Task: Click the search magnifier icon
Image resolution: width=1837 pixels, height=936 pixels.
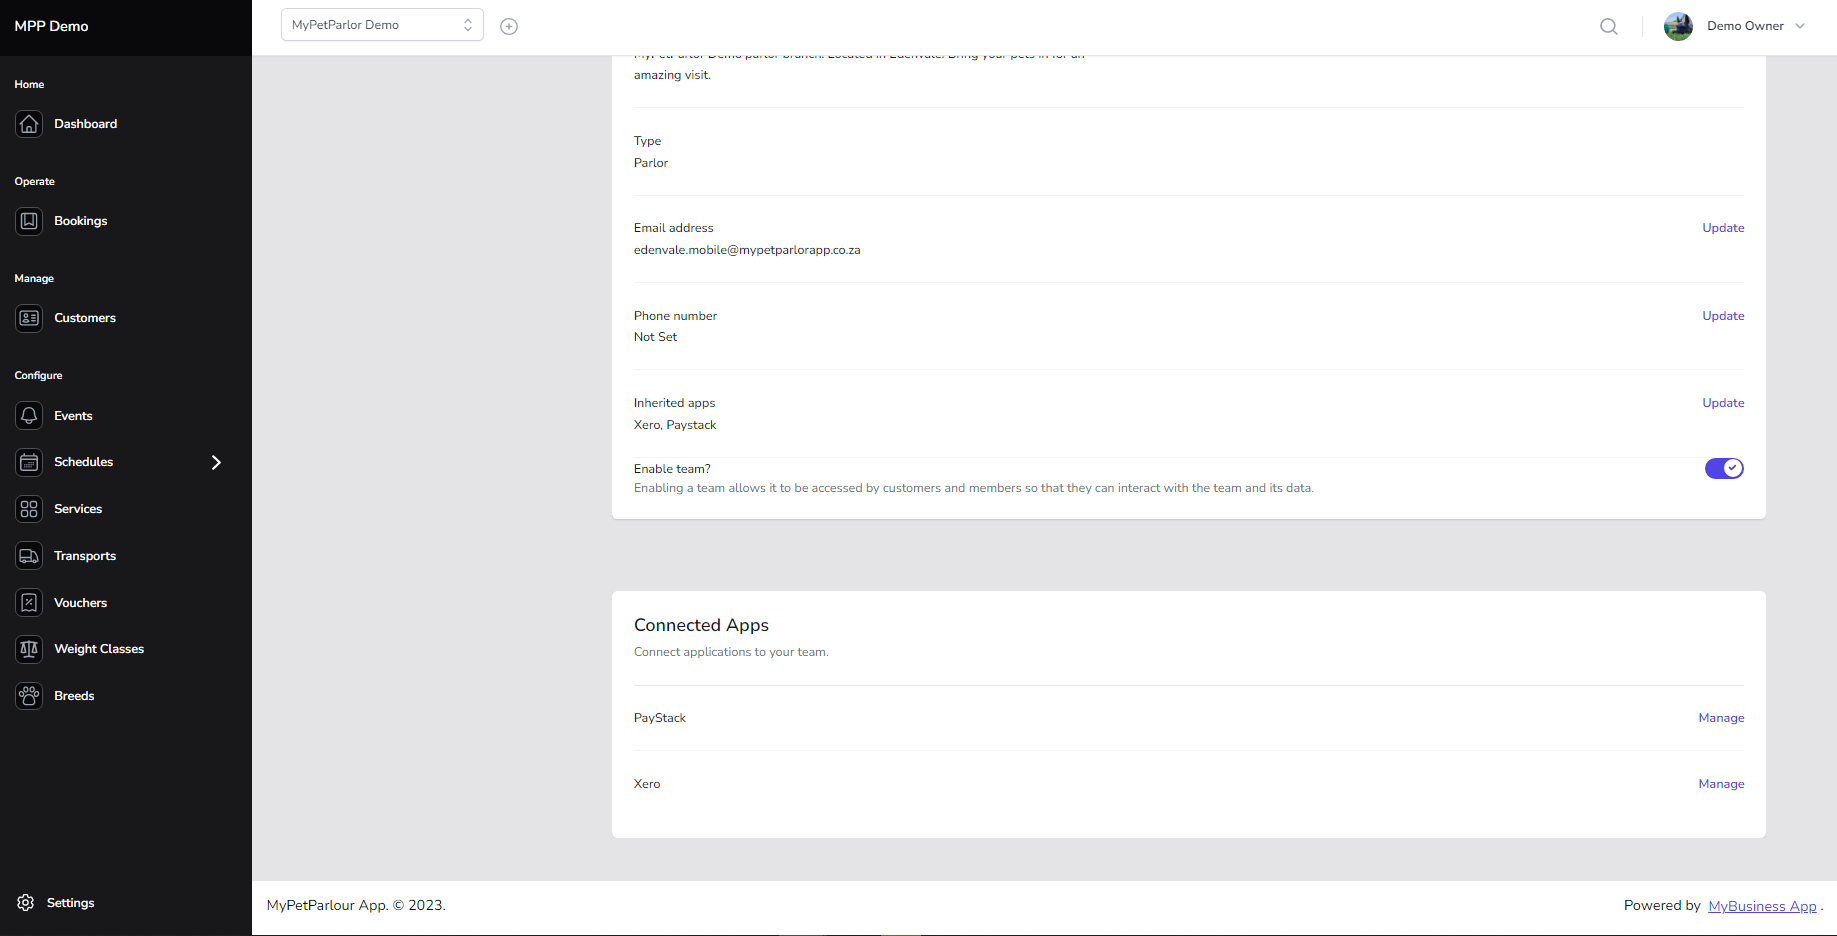Action: [x=1608, y=26]
